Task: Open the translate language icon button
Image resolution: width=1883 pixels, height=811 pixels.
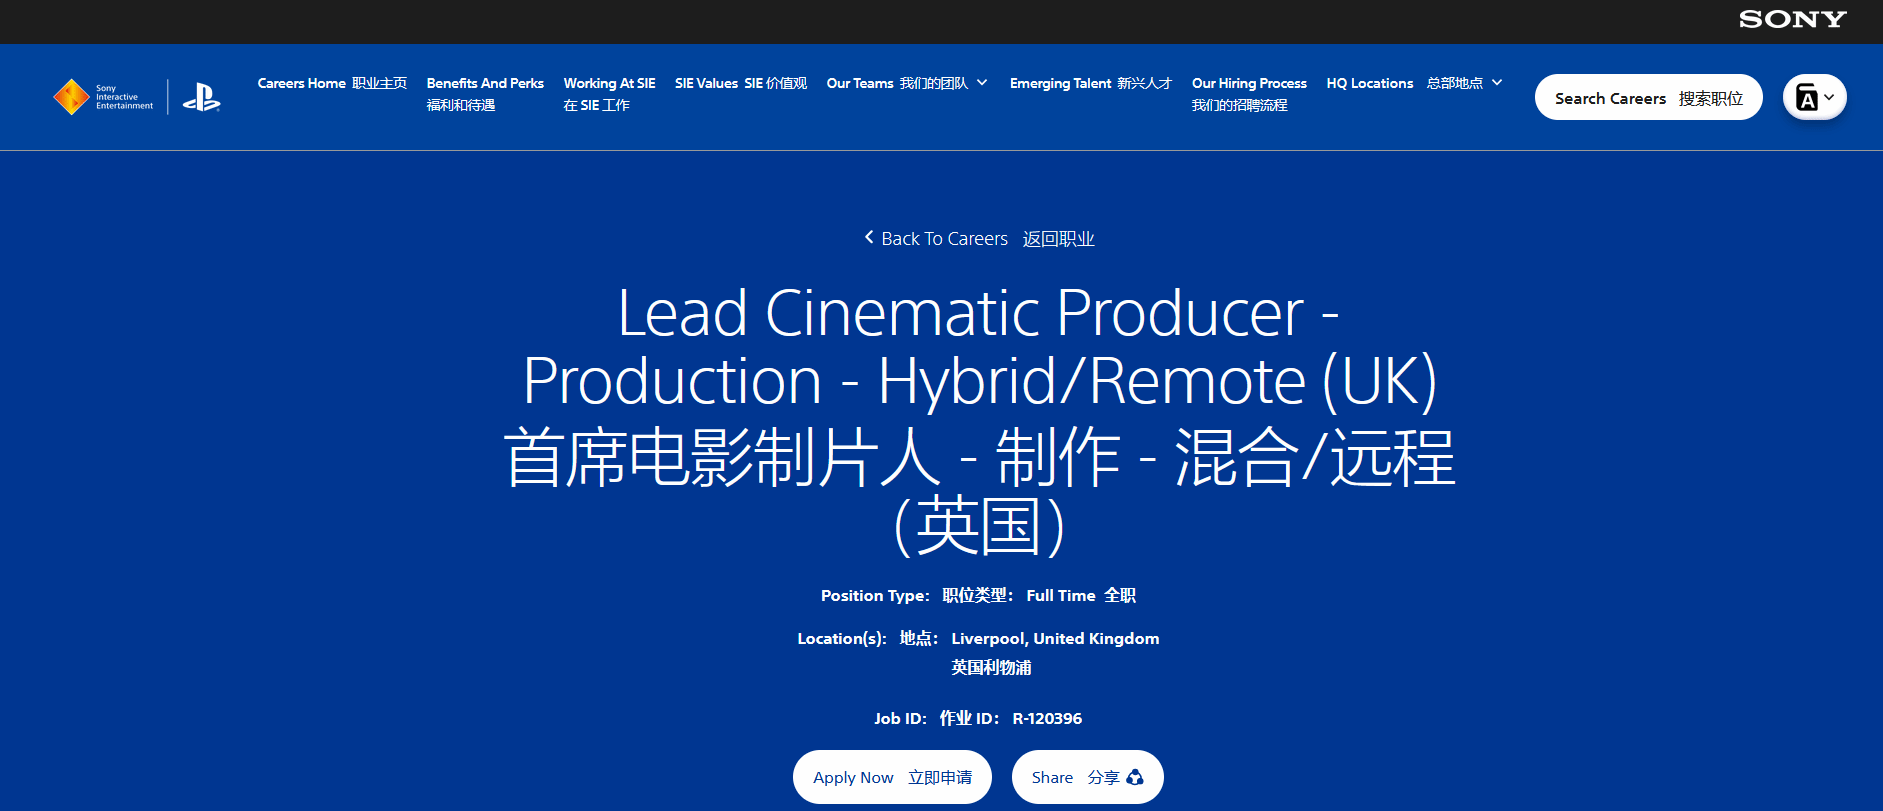Action: (x=1806, y=98)
